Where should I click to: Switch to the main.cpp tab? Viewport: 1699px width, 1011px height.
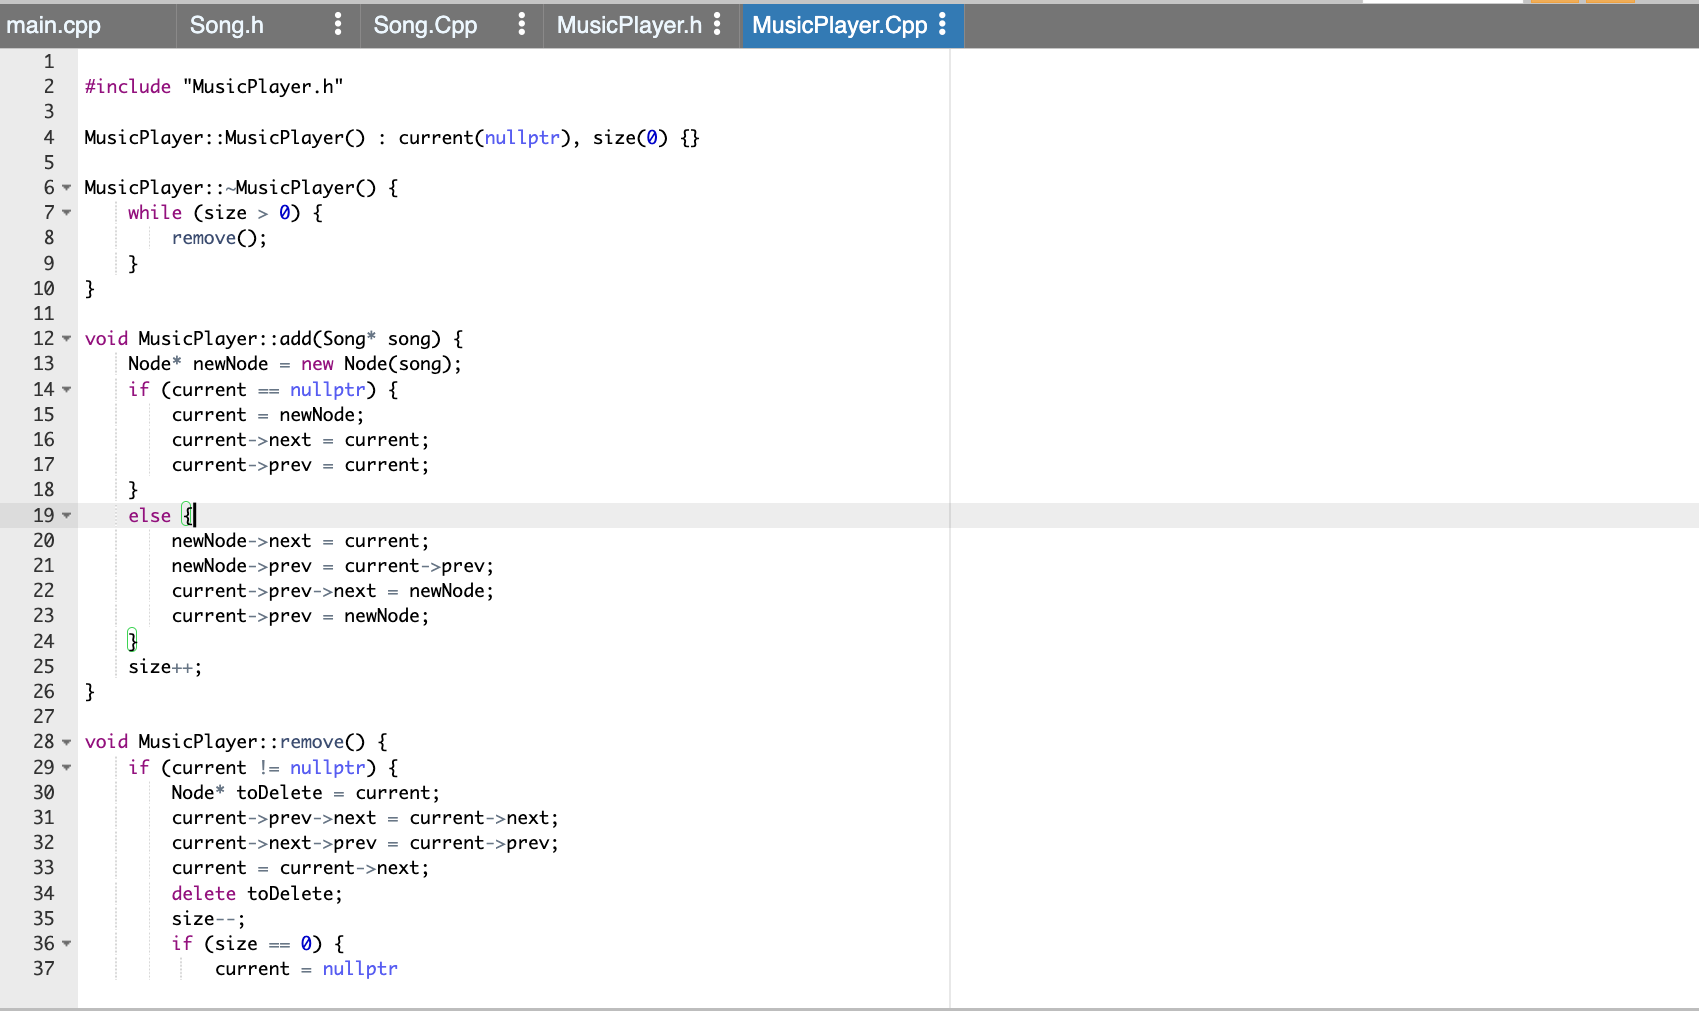[x=52, y=25]
